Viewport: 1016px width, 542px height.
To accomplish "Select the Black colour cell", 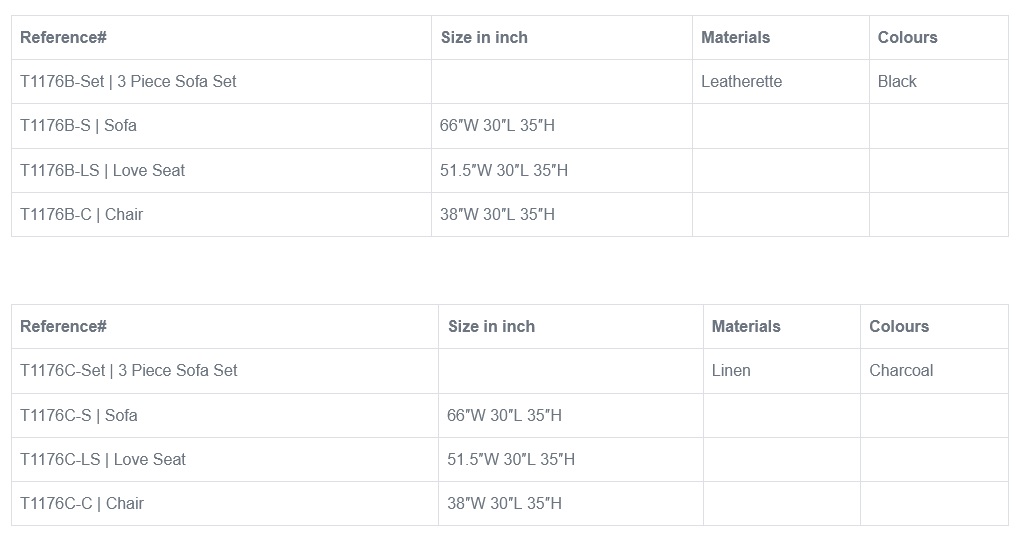I will click(x=897, y=82).
